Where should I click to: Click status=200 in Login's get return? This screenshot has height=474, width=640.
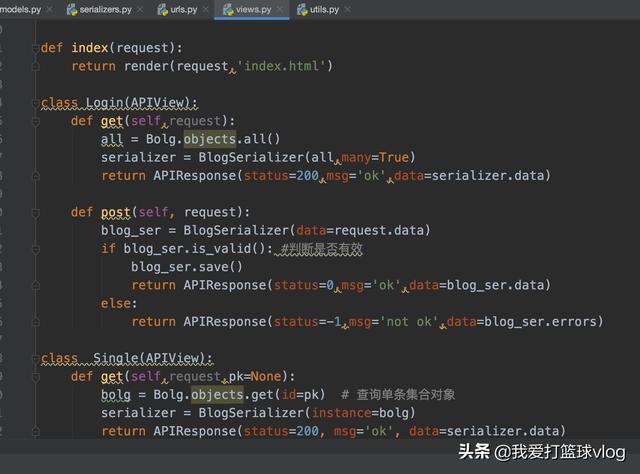[x=281, y=176]
